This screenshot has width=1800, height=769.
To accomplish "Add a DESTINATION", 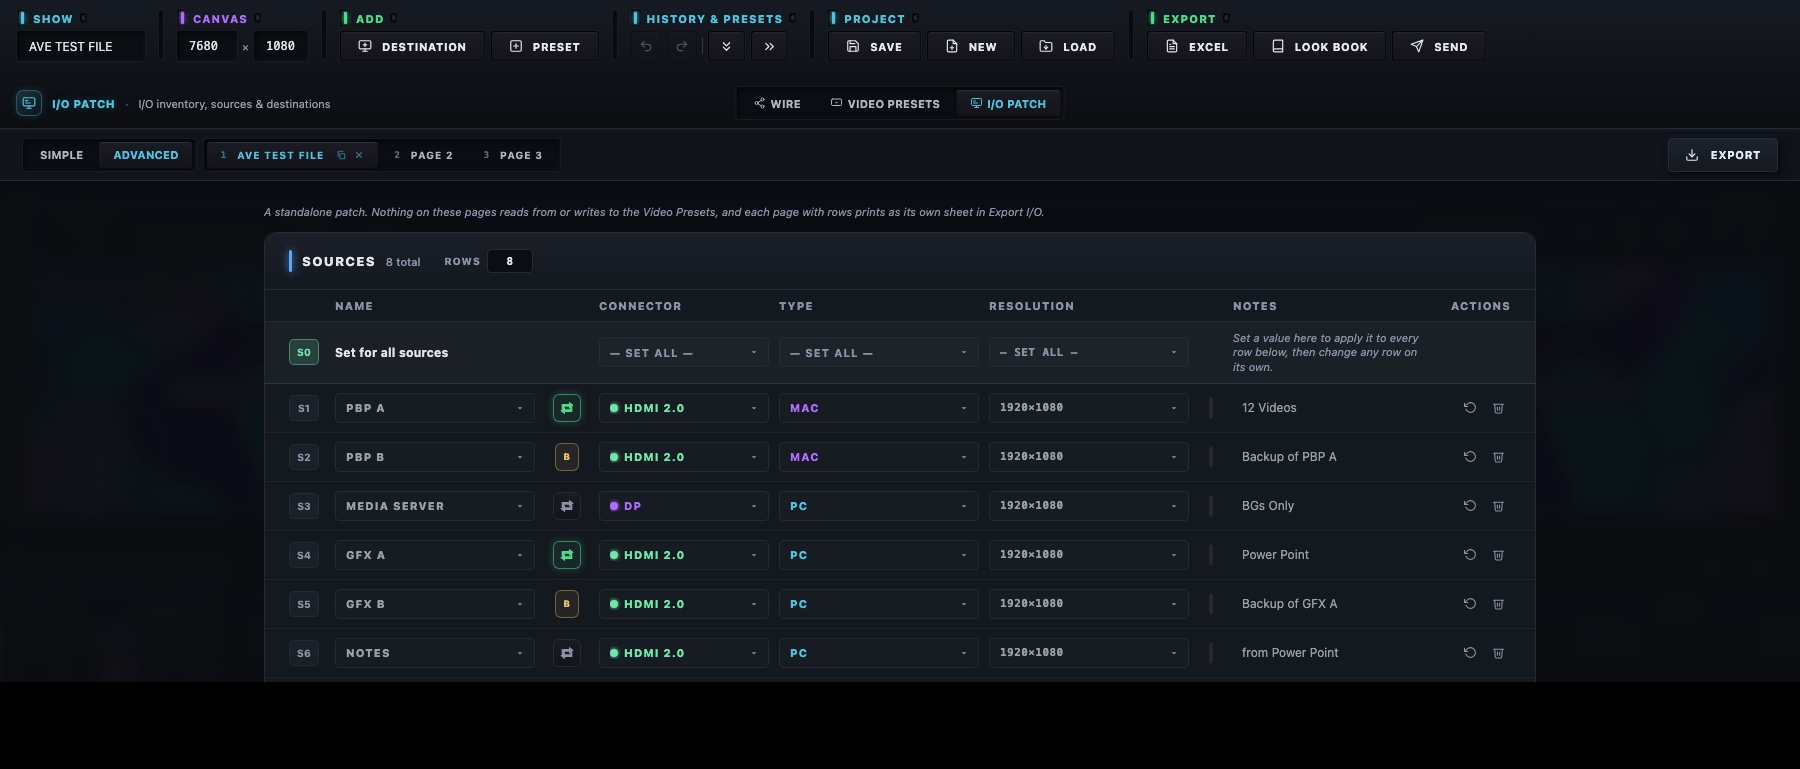I will 412,46.
